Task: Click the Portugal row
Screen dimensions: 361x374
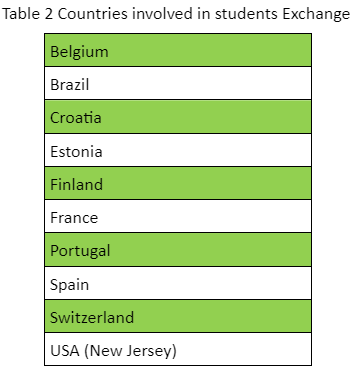Action: 178,250
